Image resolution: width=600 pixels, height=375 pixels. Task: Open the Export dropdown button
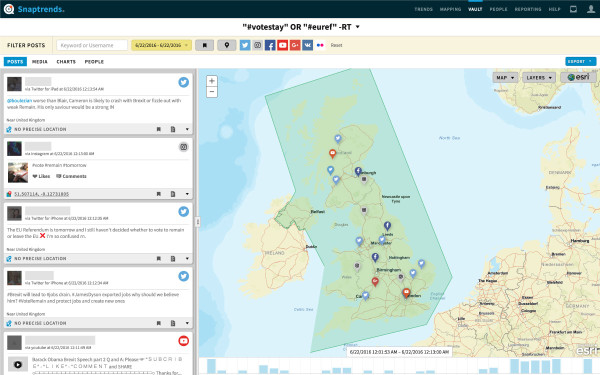[580, 61]
